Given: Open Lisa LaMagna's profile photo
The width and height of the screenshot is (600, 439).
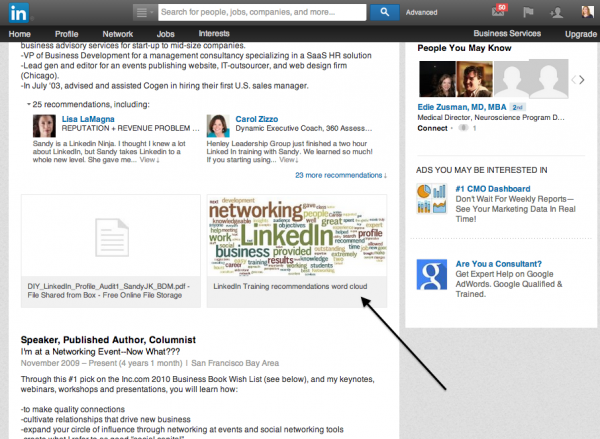Looking at the screenshot, I should pos(44,126).
